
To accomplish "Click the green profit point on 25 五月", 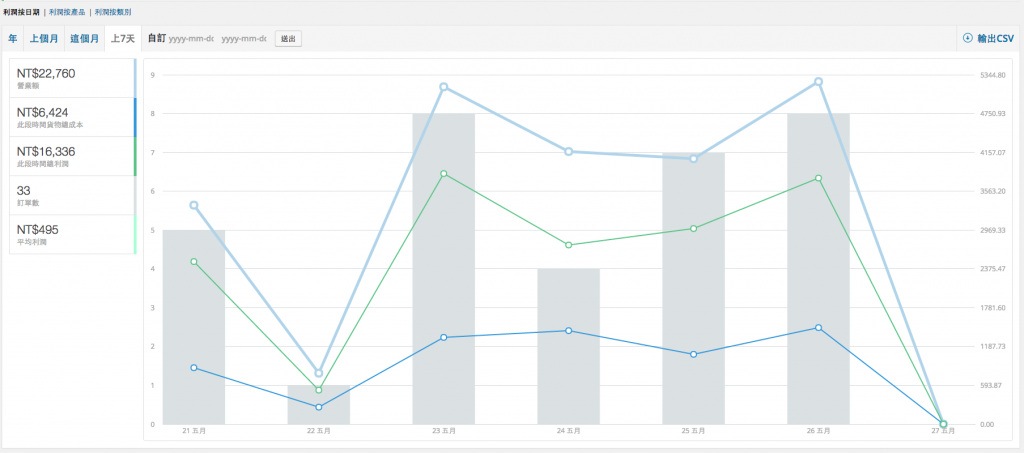I will 694,228.
